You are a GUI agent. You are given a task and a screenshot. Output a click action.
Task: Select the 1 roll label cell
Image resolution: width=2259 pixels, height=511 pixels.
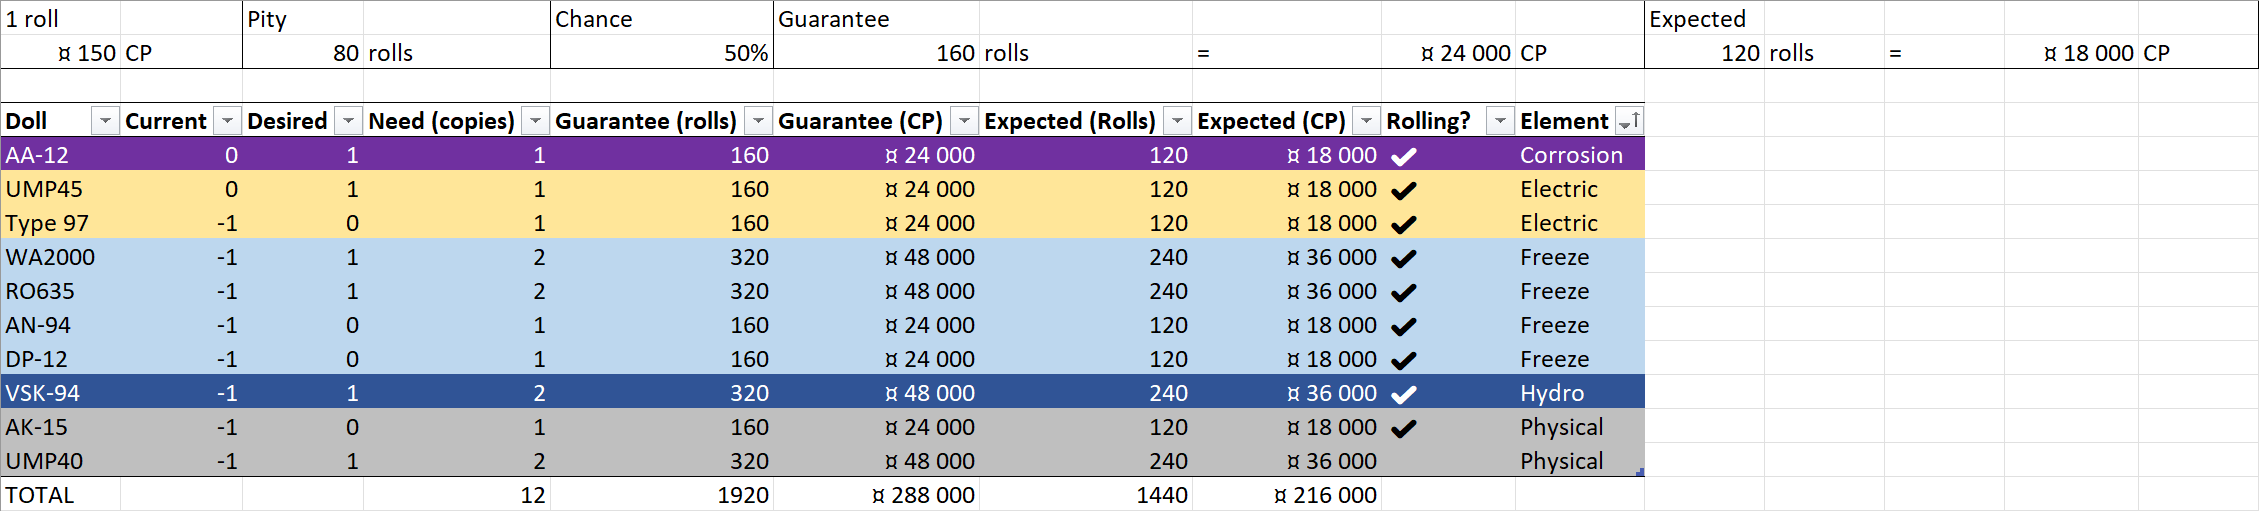pos(61,19)
